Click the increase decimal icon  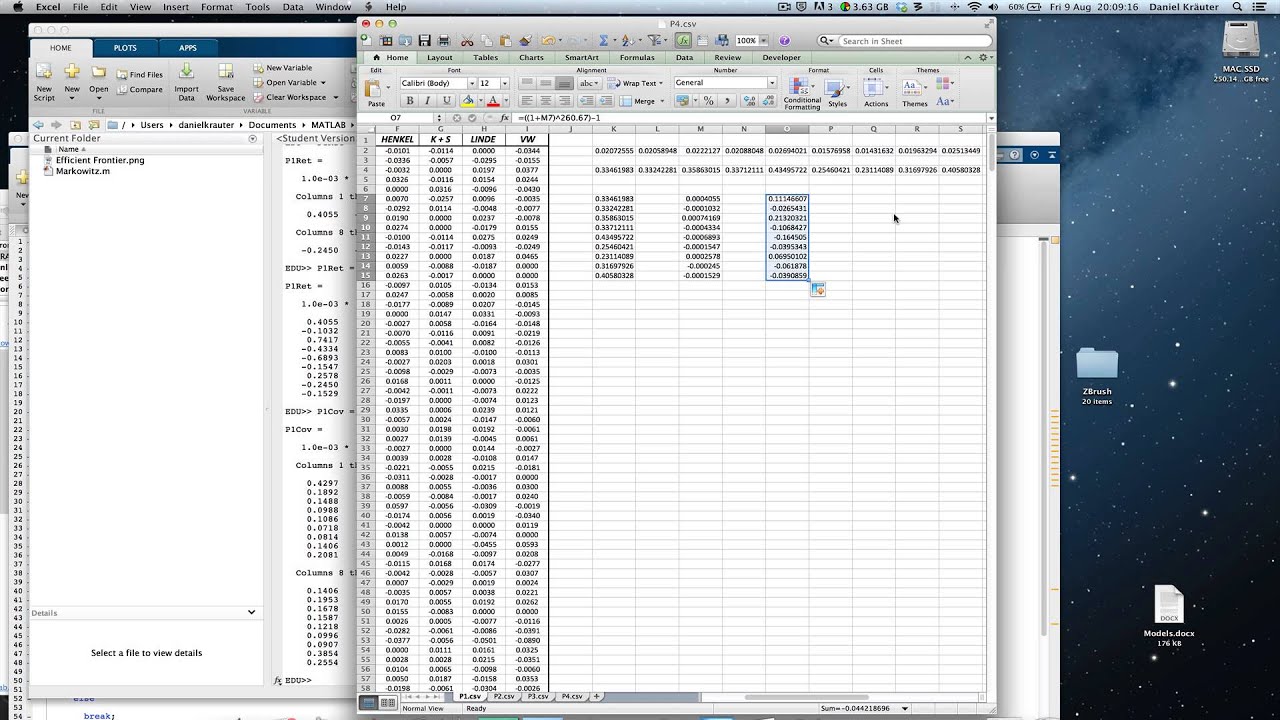pos(750,101)
